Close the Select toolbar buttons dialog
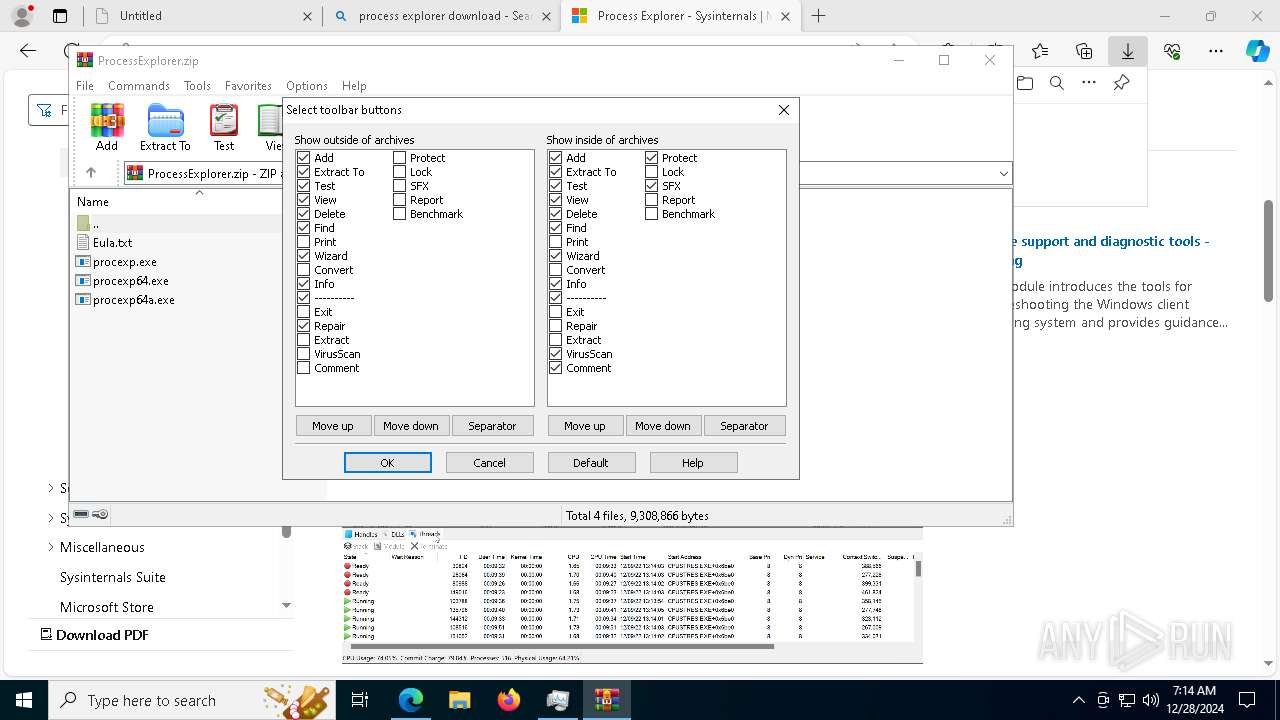The height and width of the screenshot is (720, 1280). (784, 110)
